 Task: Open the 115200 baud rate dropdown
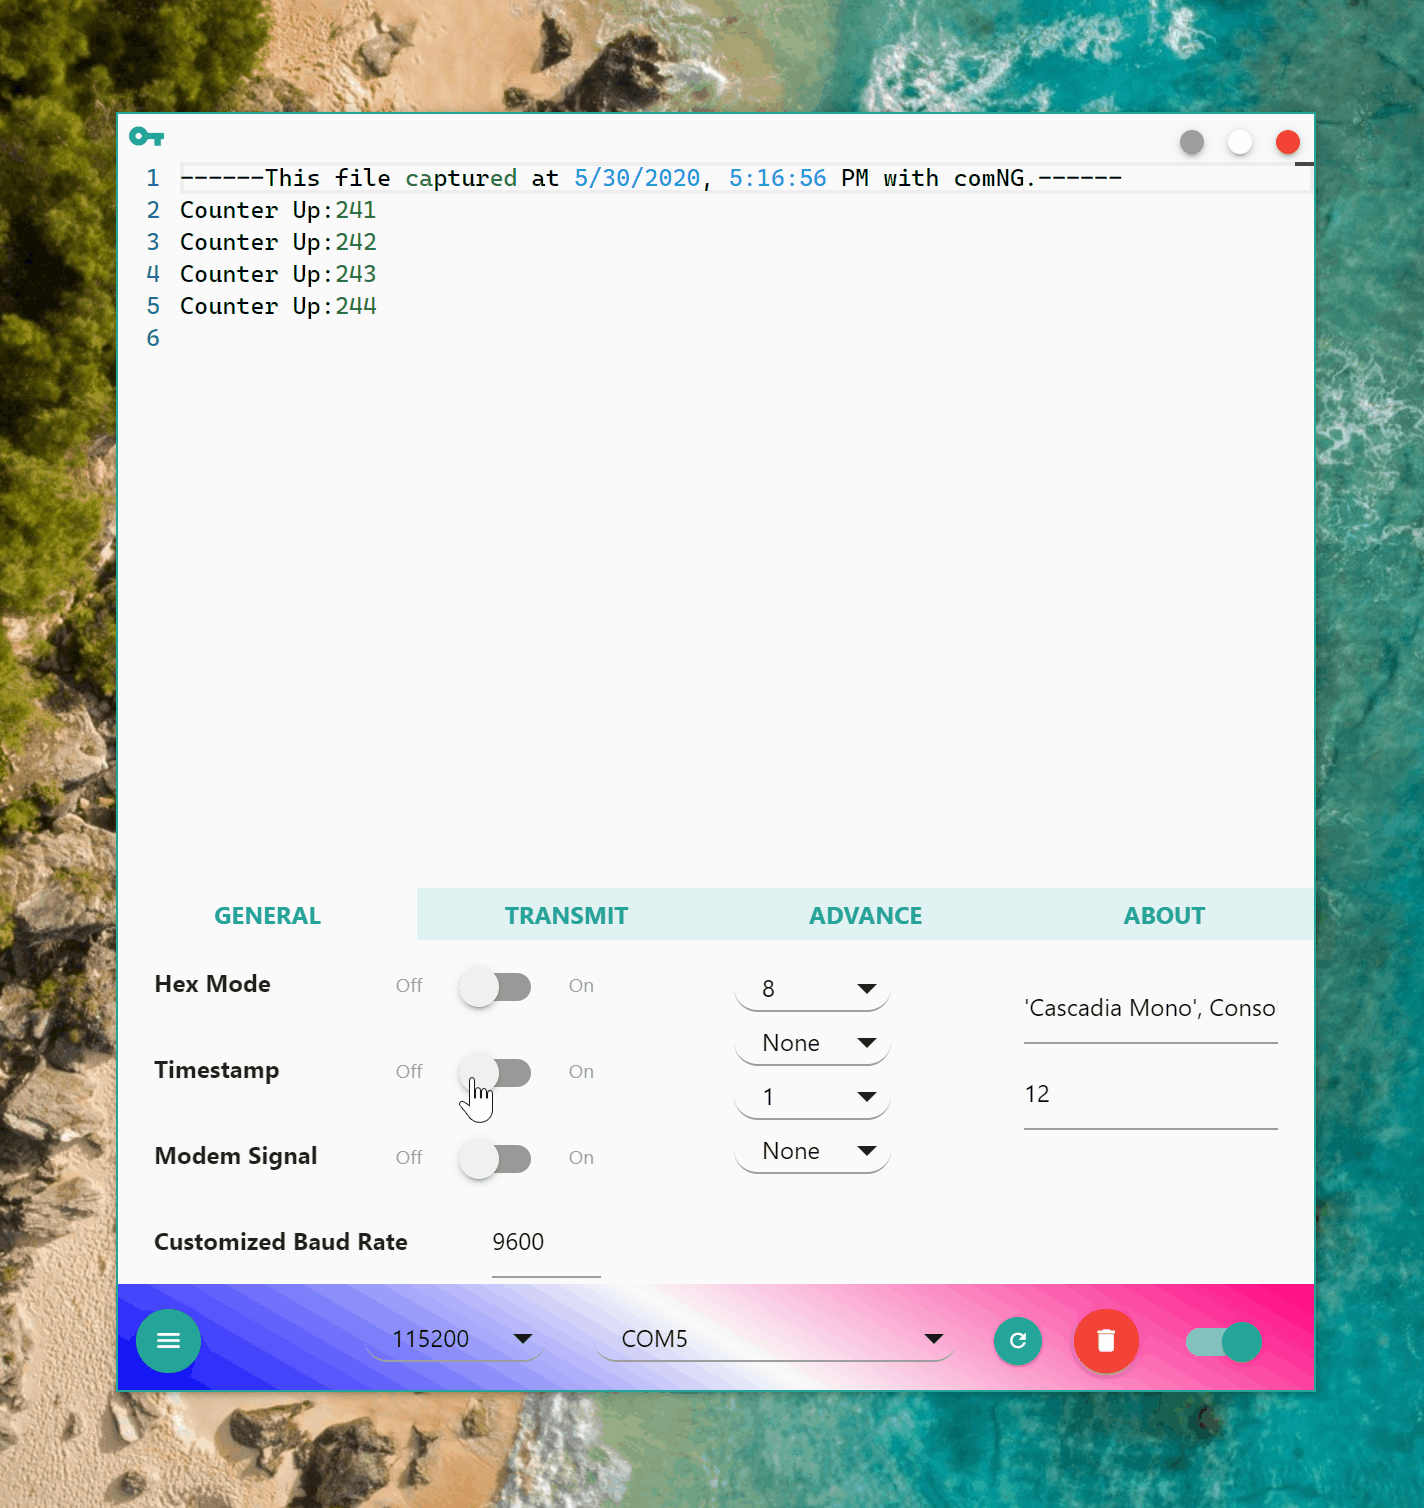pos(456,1339)
